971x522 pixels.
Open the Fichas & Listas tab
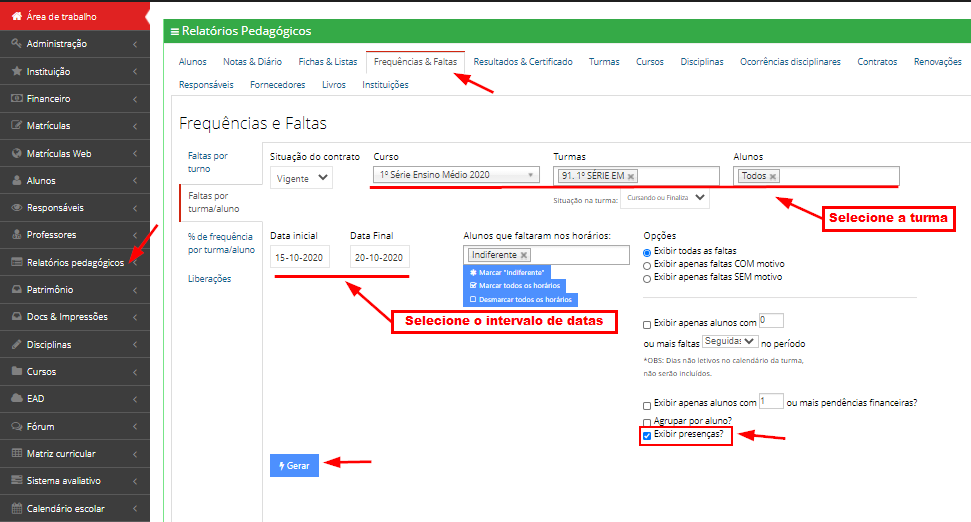click(328, 62)
